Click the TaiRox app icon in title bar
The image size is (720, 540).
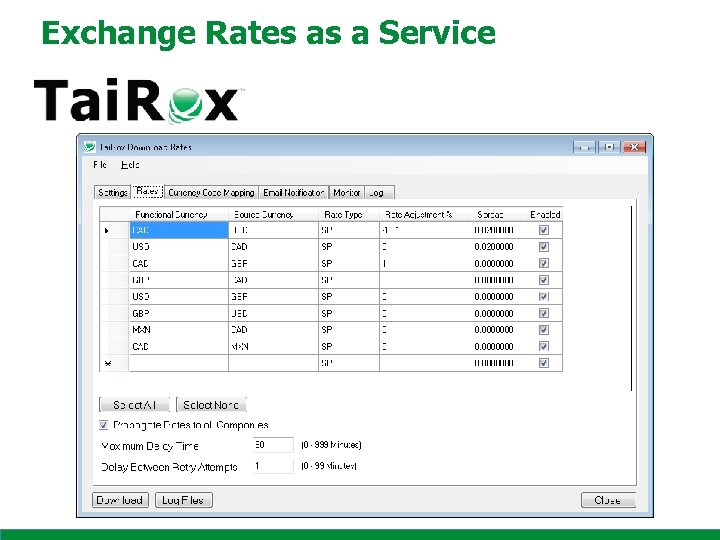[90, 147]
